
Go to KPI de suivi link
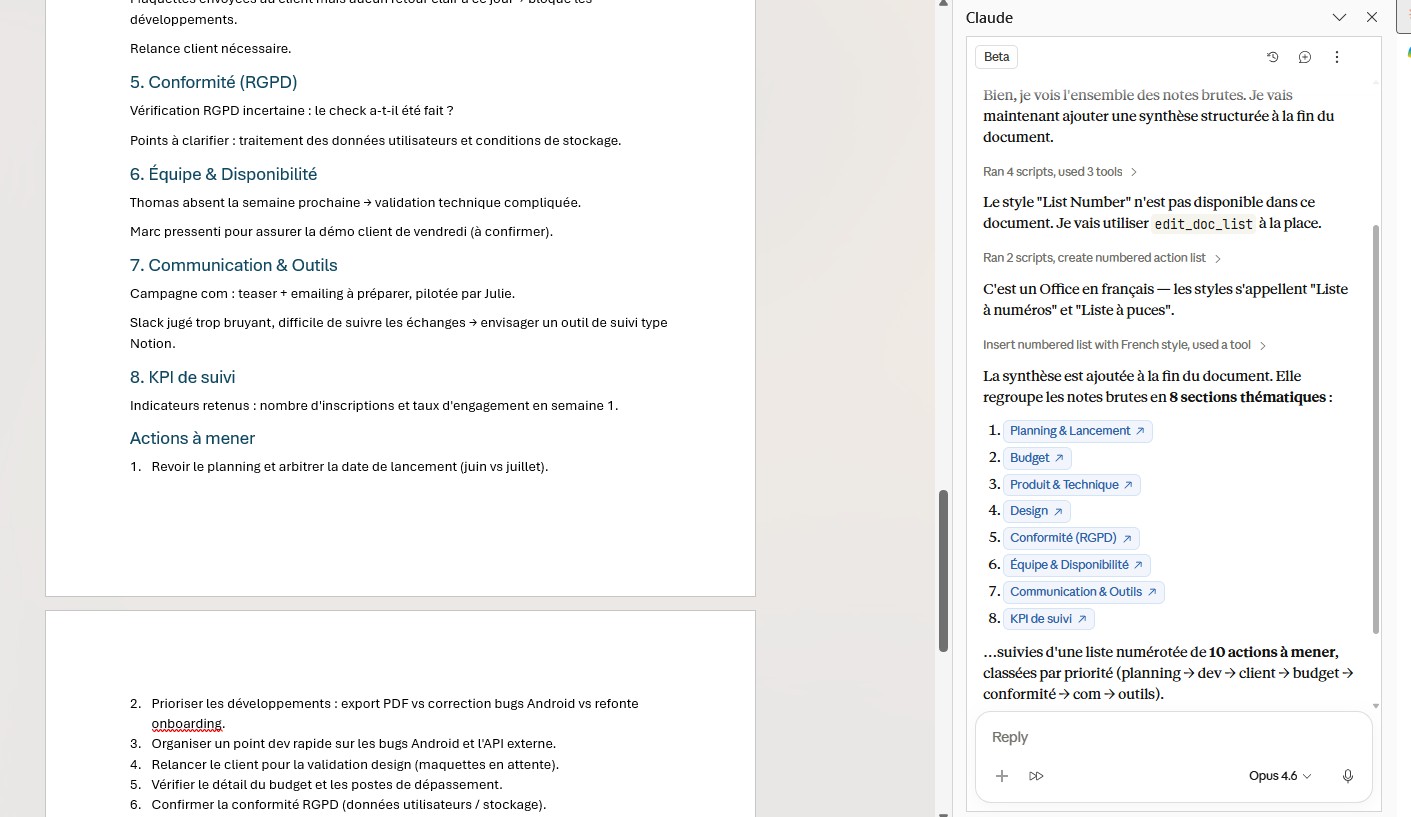(1048, 619)
